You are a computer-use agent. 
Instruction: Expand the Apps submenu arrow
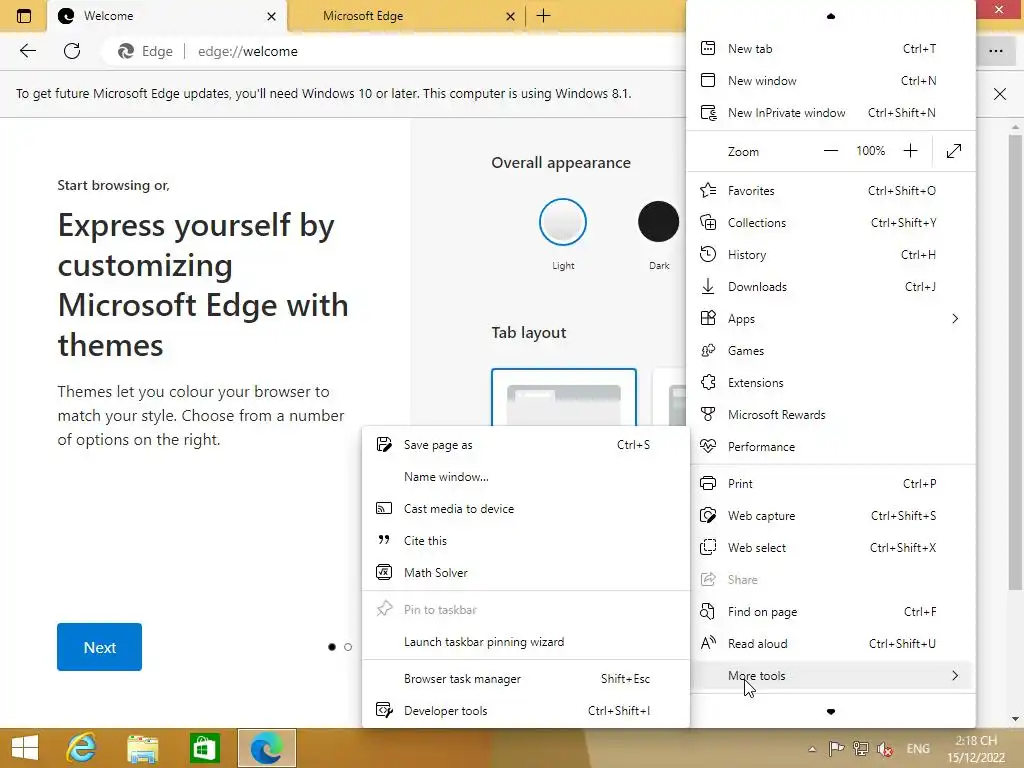point(955,319)
